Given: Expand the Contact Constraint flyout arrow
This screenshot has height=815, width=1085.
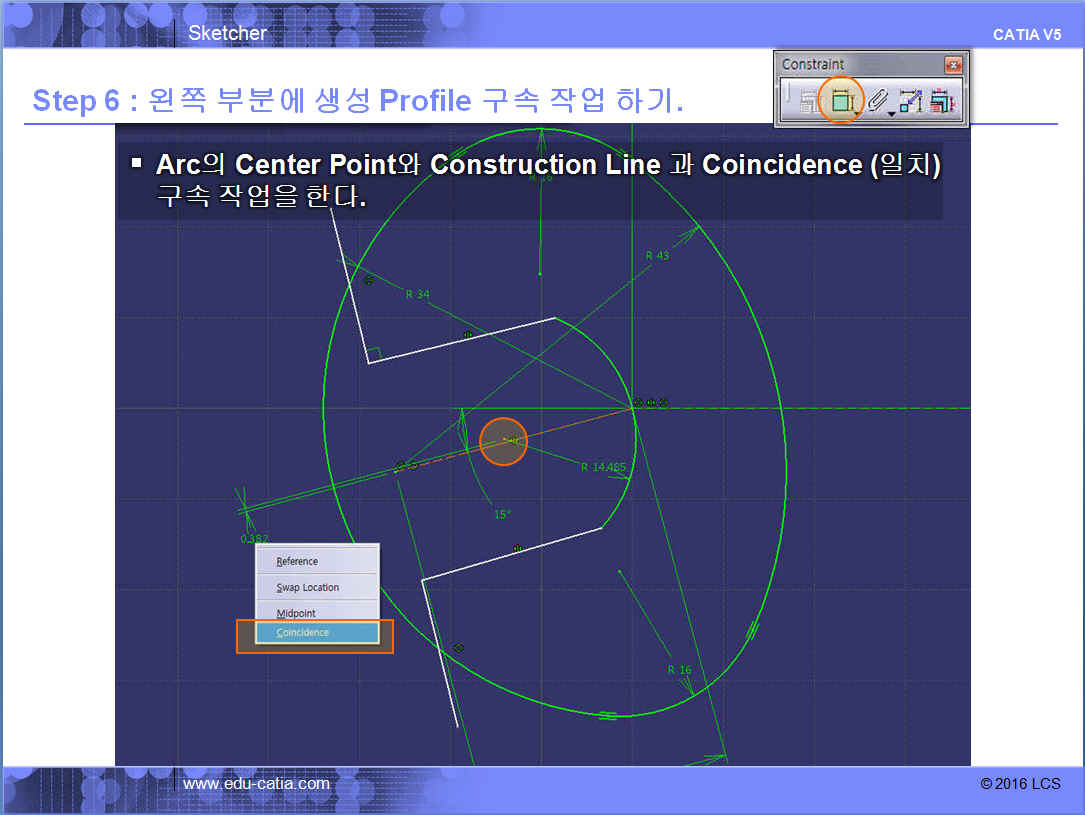Looking at the screenshot, I should pos(891,114).
